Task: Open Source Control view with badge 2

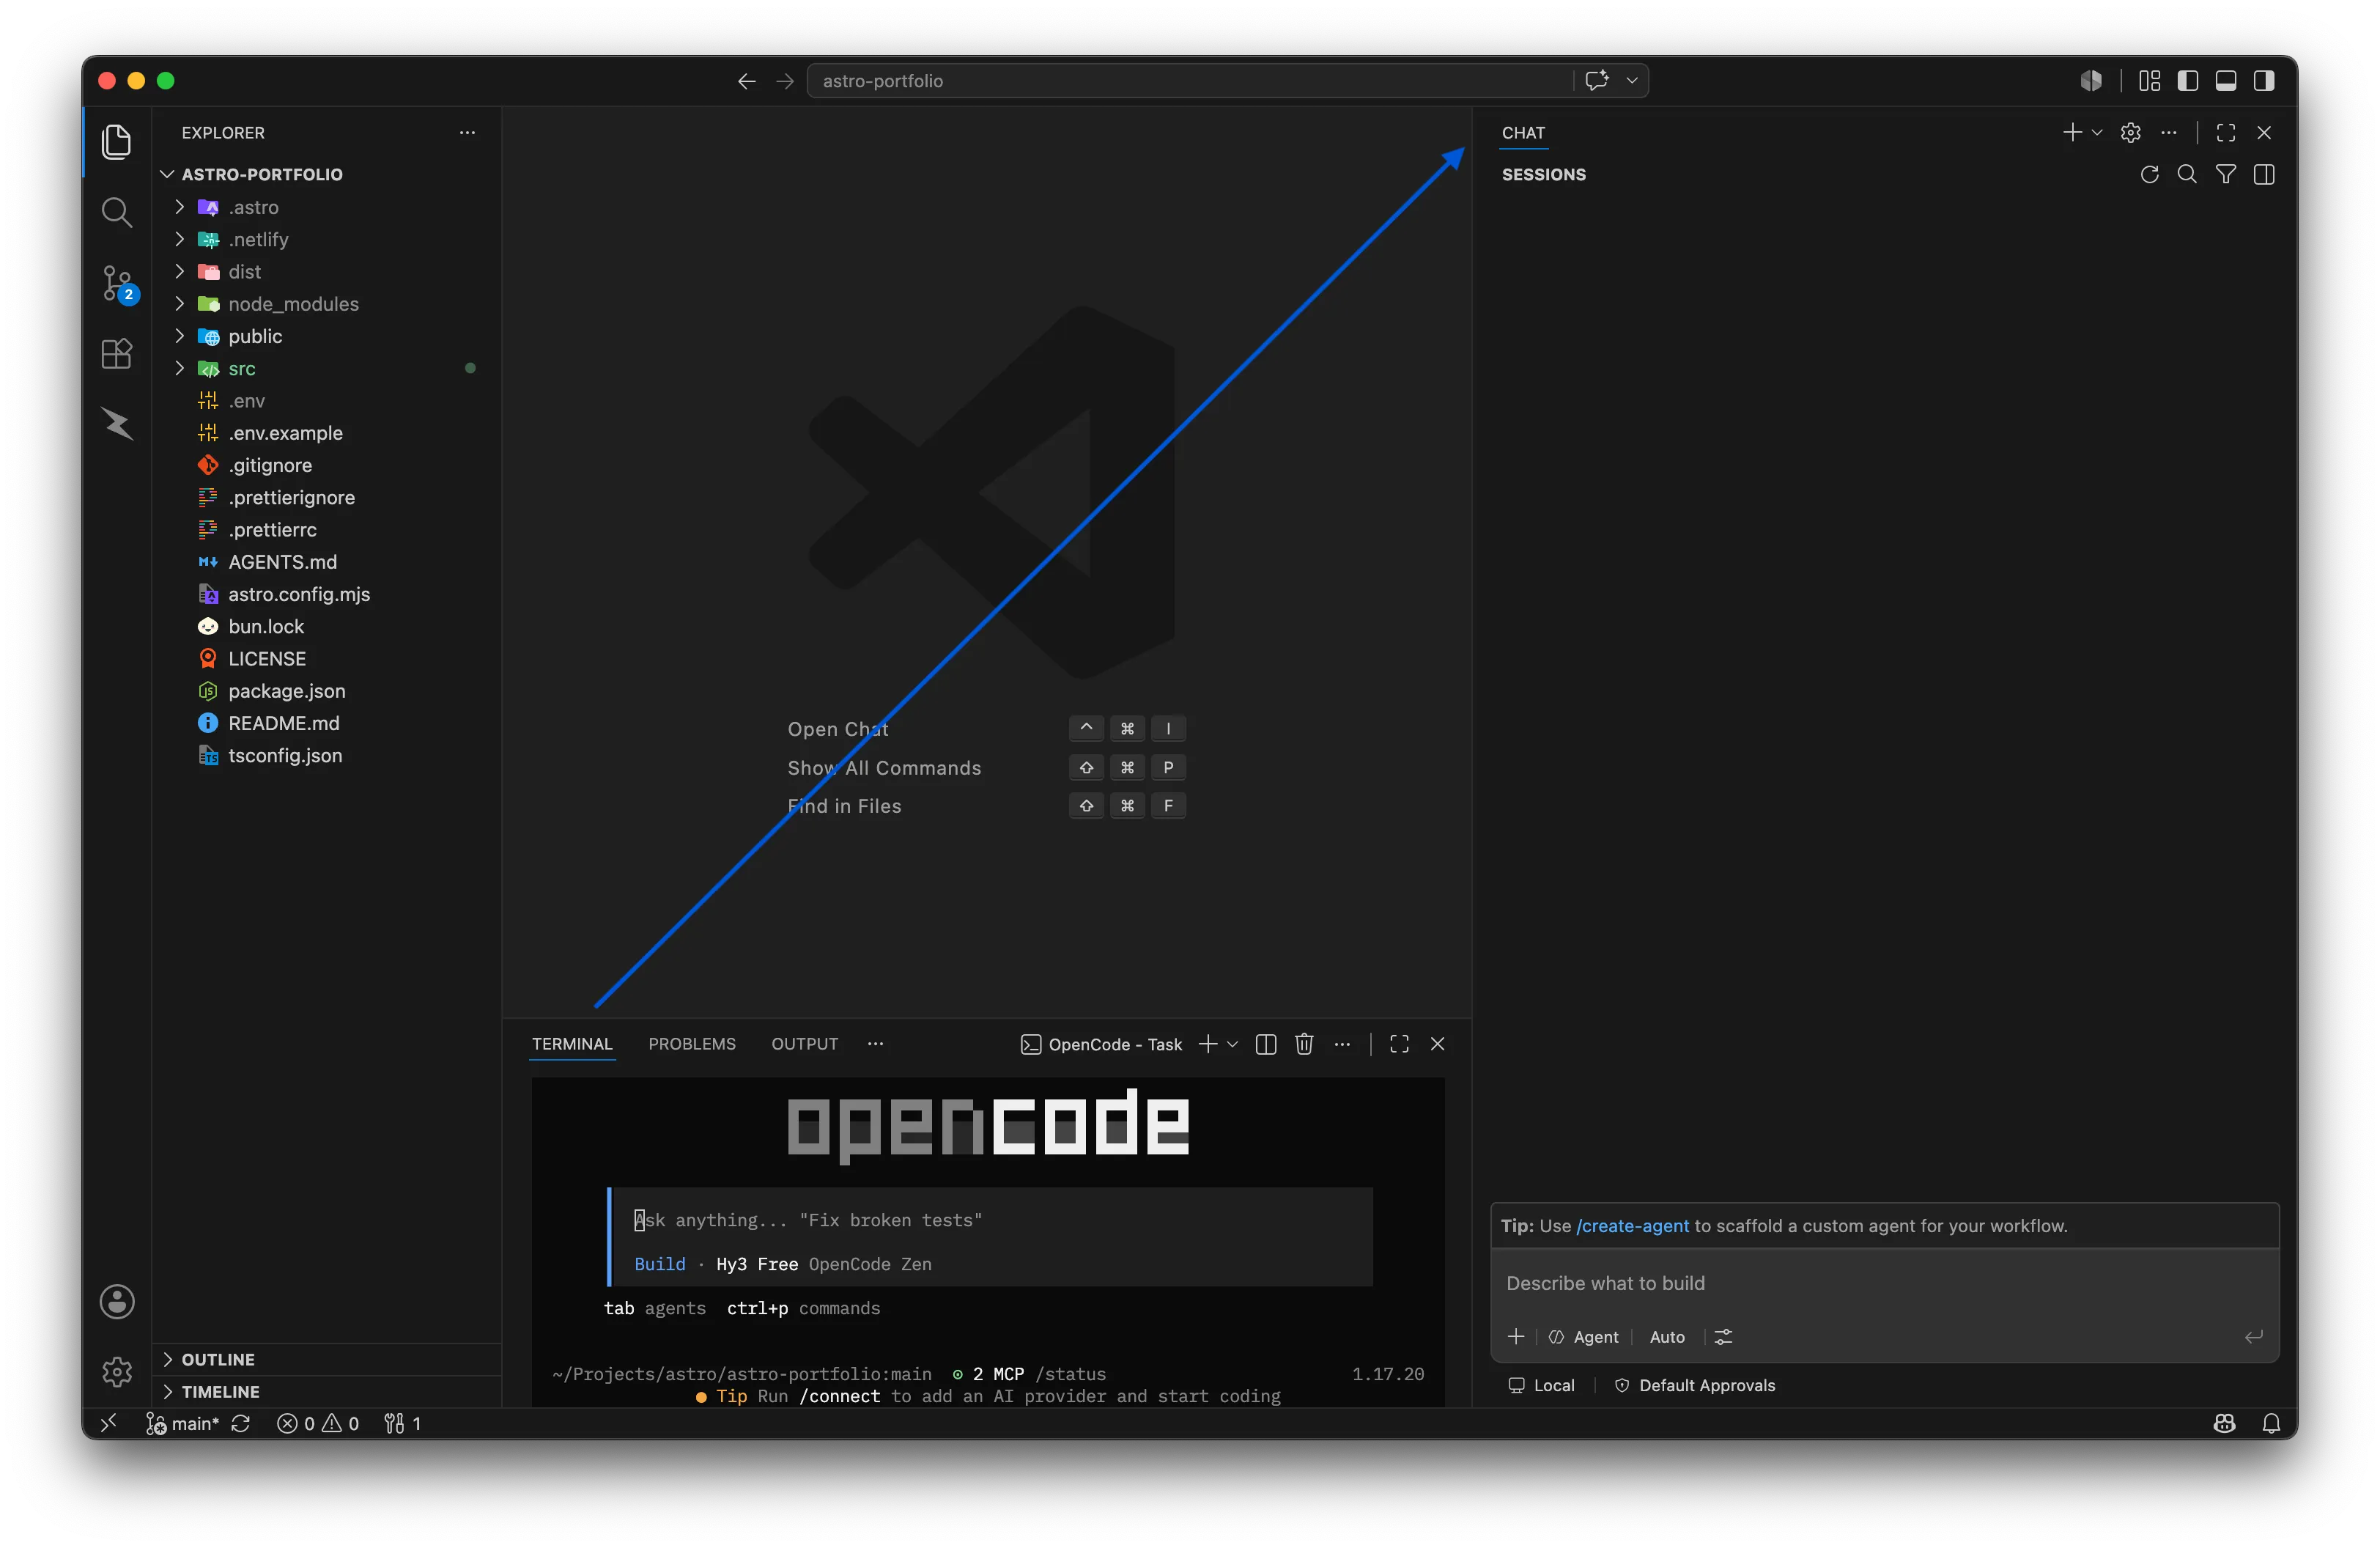Action: click(118, 284)
